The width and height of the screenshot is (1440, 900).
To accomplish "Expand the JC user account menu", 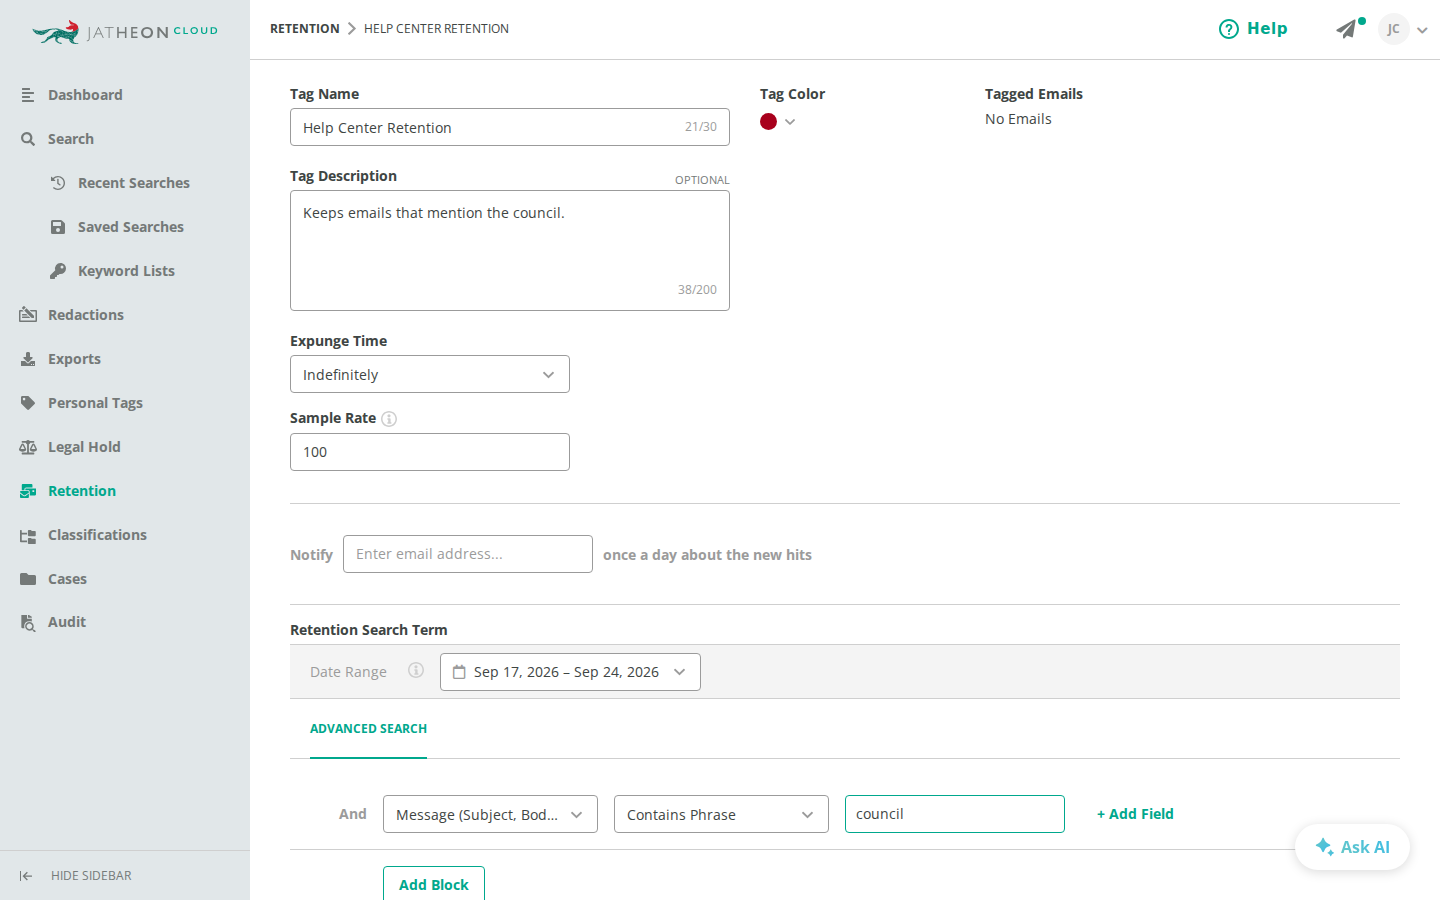I will pyautogui.click(x=1422, y=30).
